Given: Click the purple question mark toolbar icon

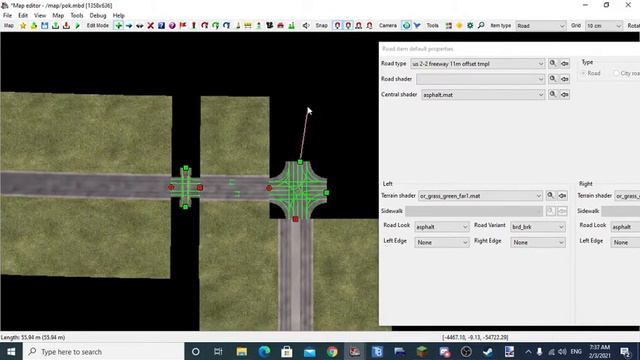Looking at the screenshot, I should pos(172,26).
